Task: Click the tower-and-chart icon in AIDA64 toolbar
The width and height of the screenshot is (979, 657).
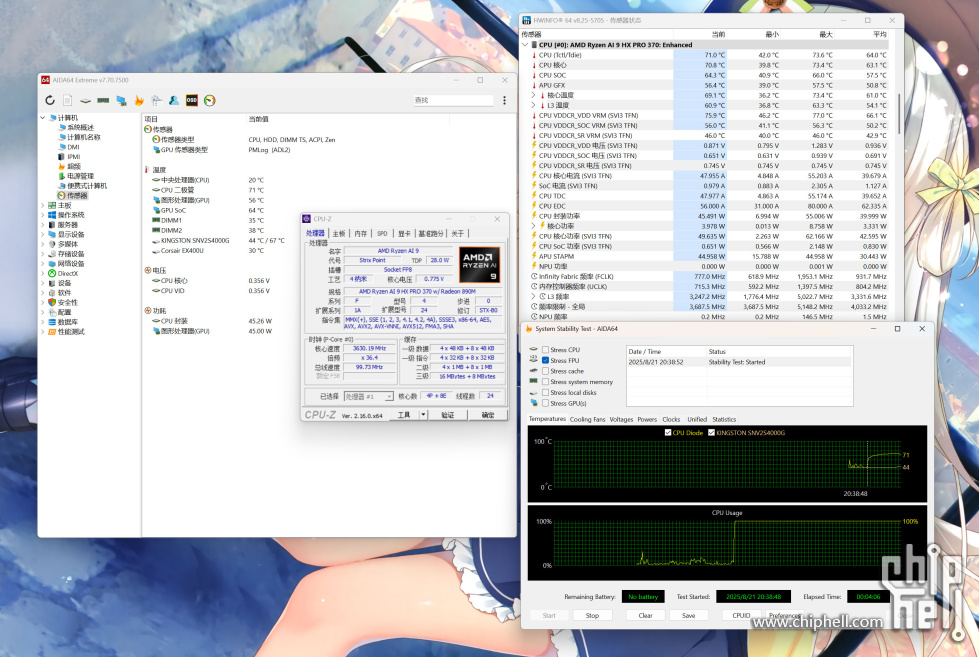Action: click(x=156, y=101)
